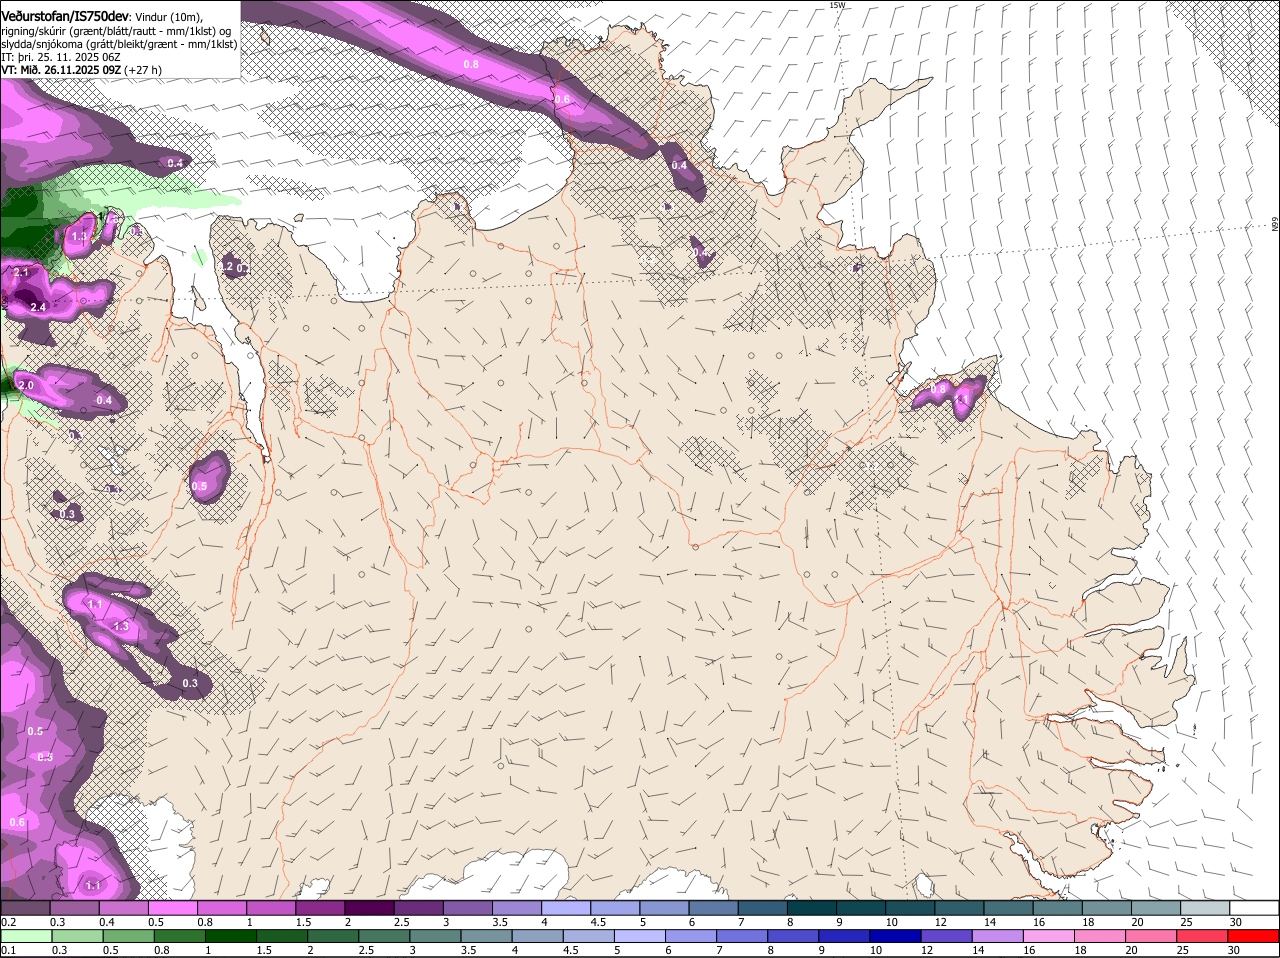Click lower legend green swatch starting at 0.5

click(x=129, y=936)
